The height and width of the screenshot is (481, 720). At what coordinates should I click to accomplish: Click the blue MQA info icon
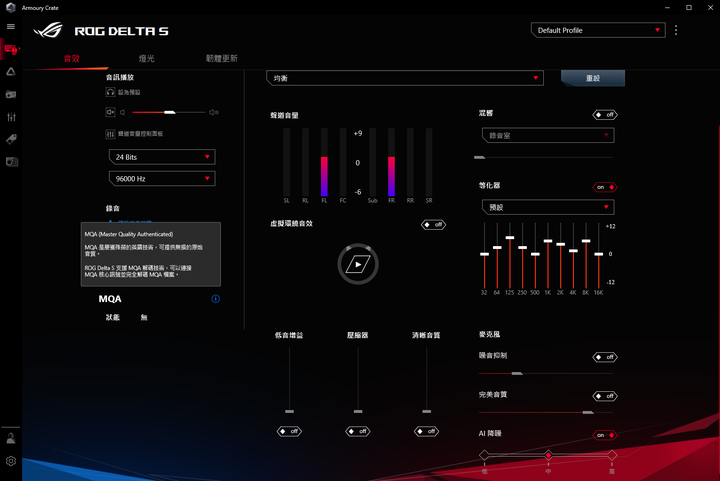click(215, 299)
